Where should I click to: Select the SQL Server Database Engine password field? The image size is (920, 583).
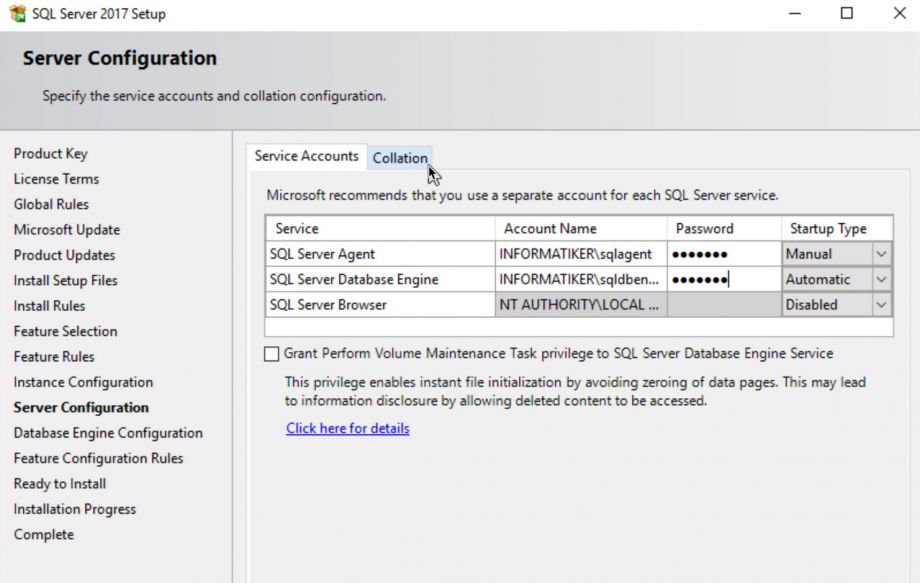click(722, 279)
